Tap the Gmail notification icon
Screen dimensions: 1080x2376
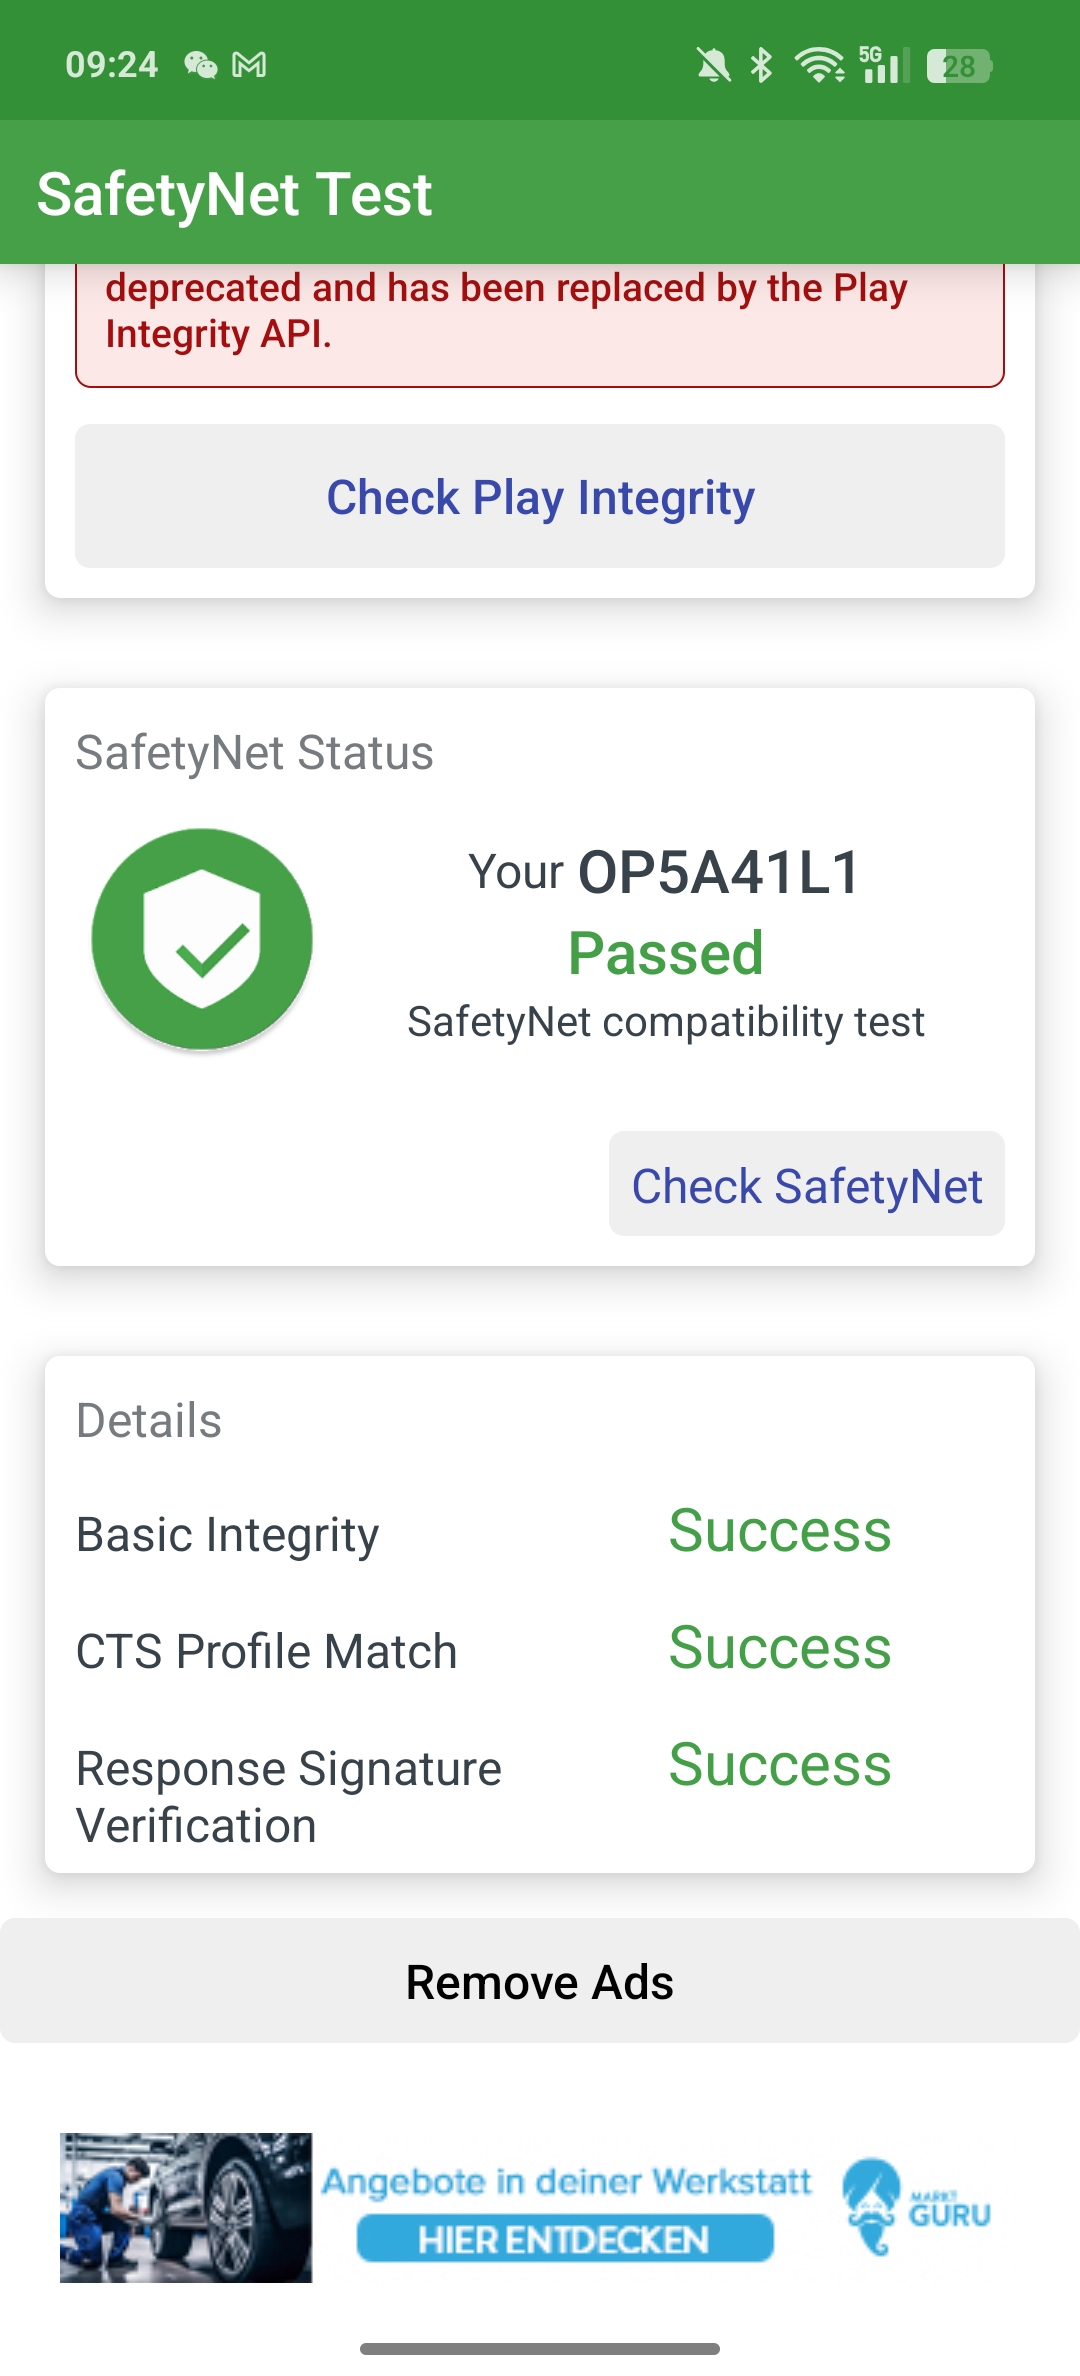[x=249, y=65]
